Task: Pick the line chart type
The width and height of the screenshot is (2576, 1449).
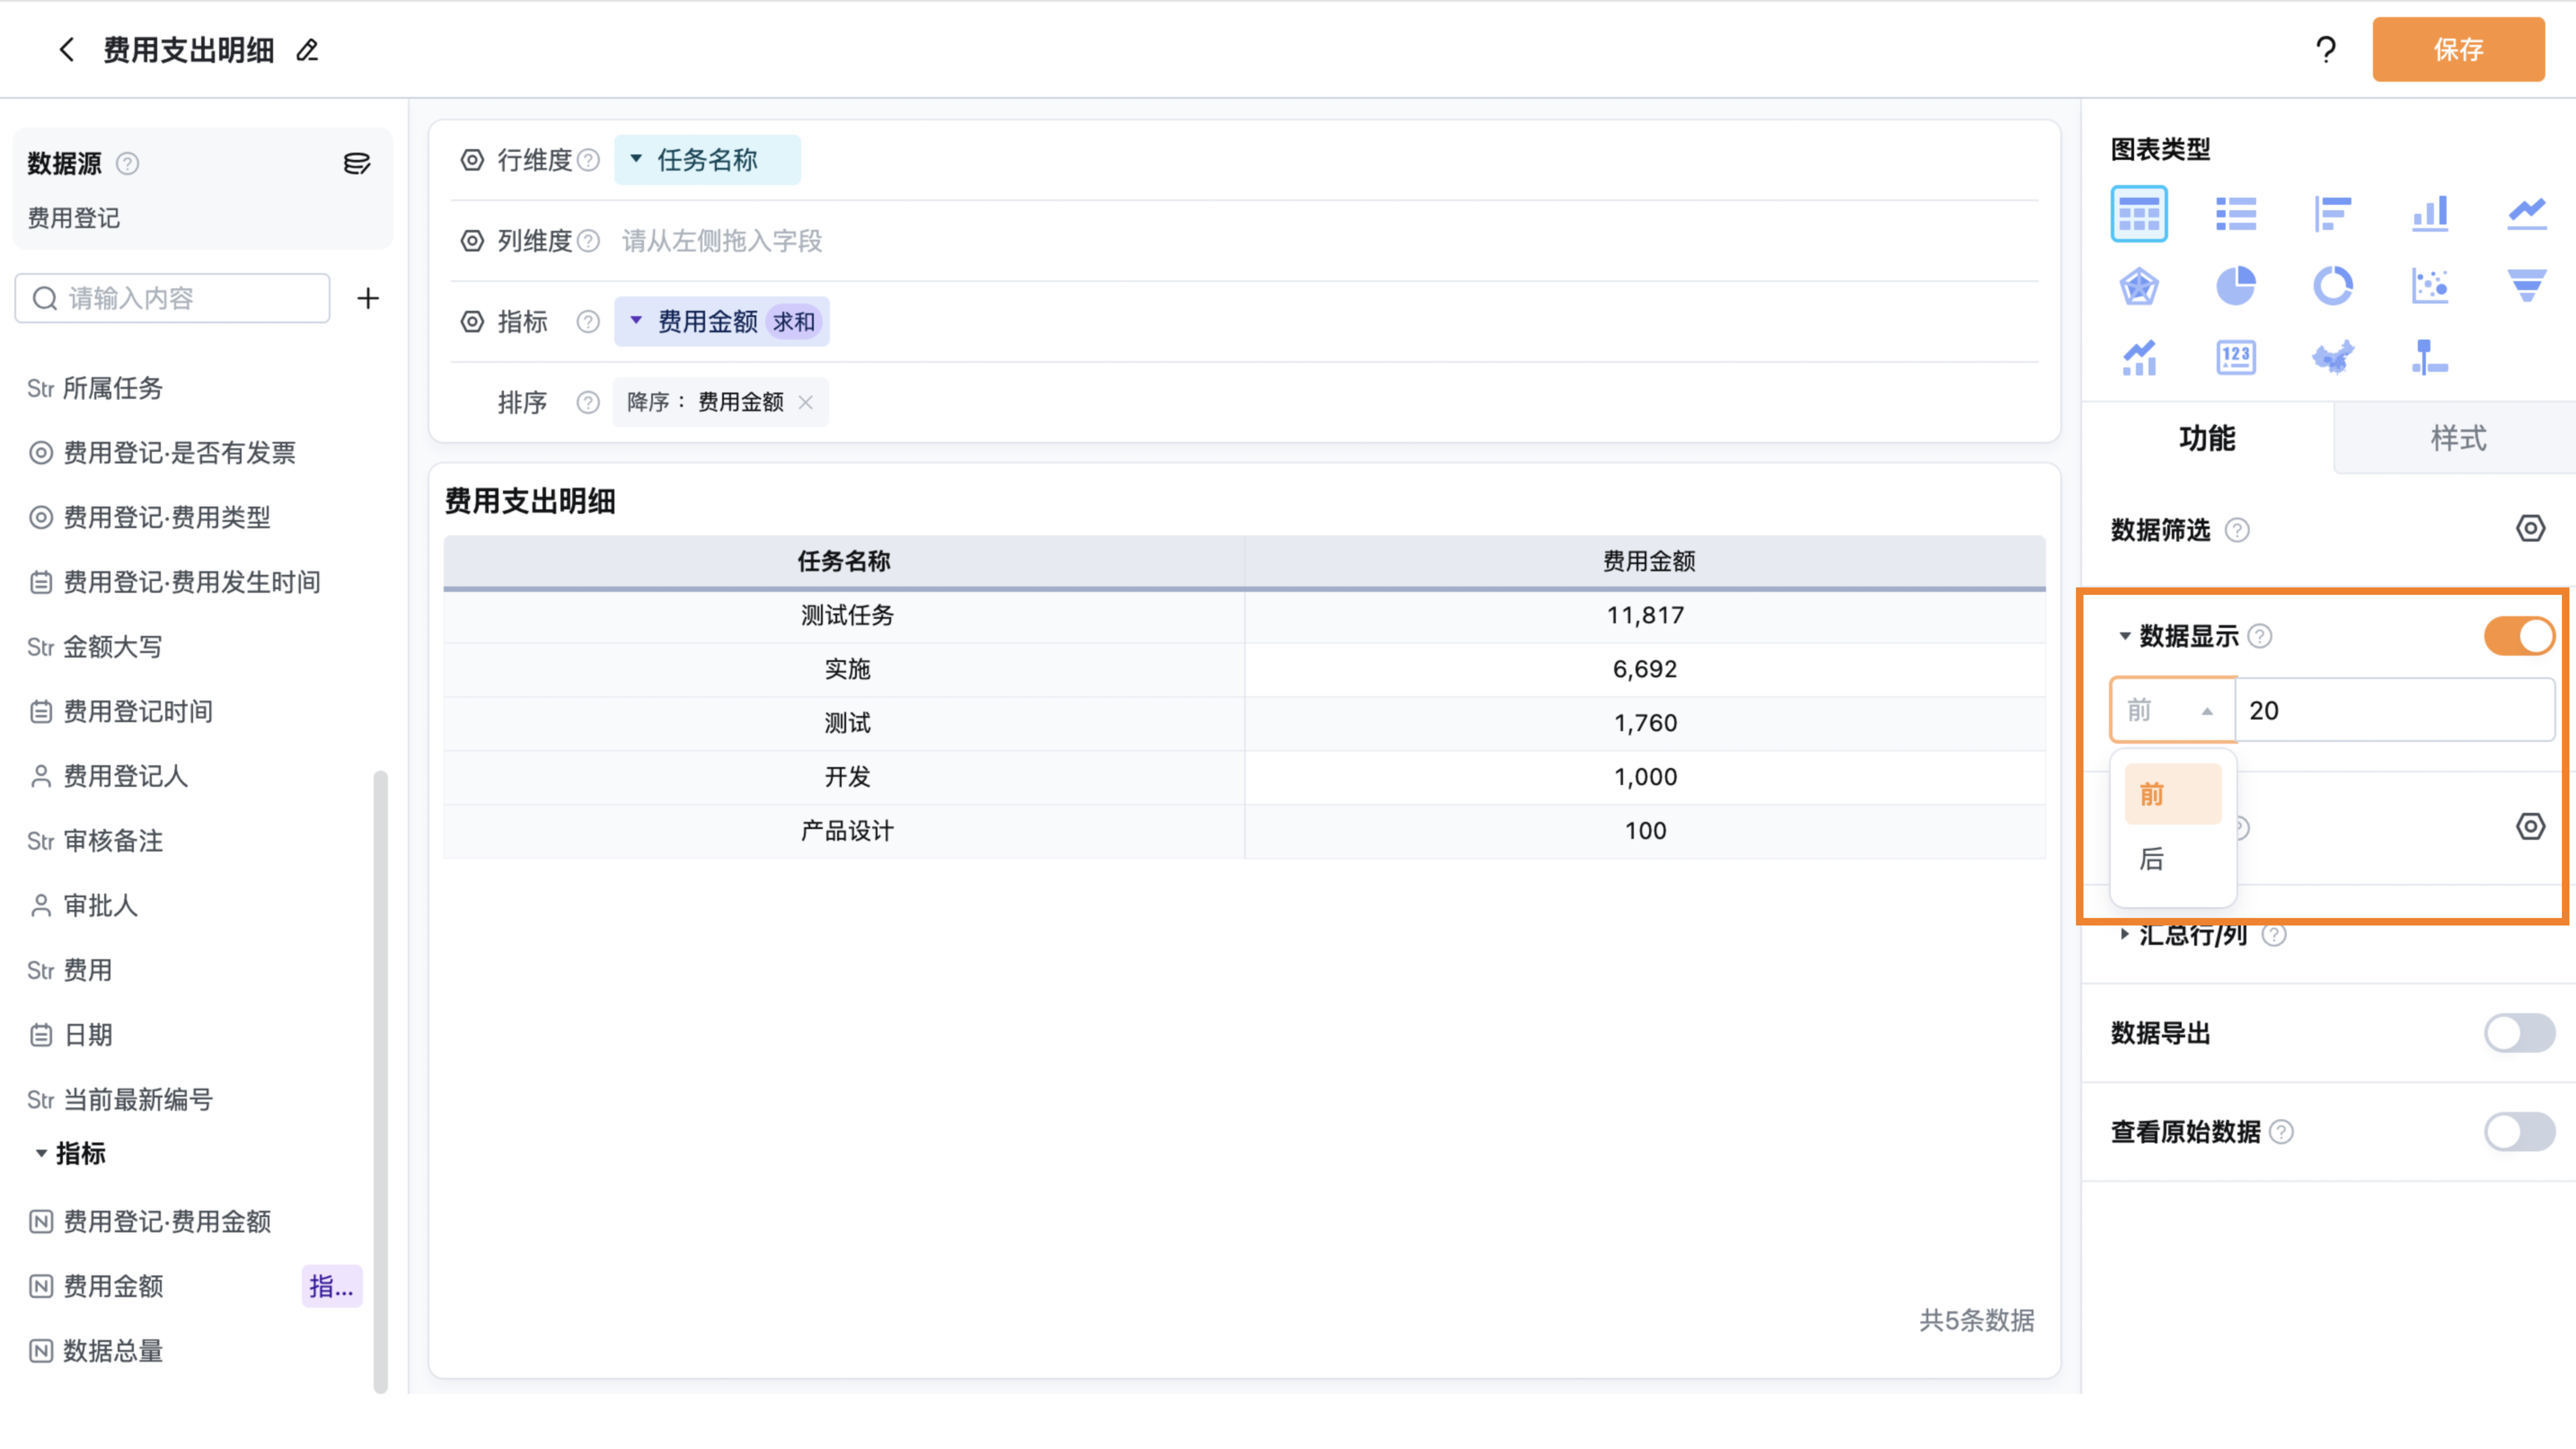Action: click(2527, 214)
